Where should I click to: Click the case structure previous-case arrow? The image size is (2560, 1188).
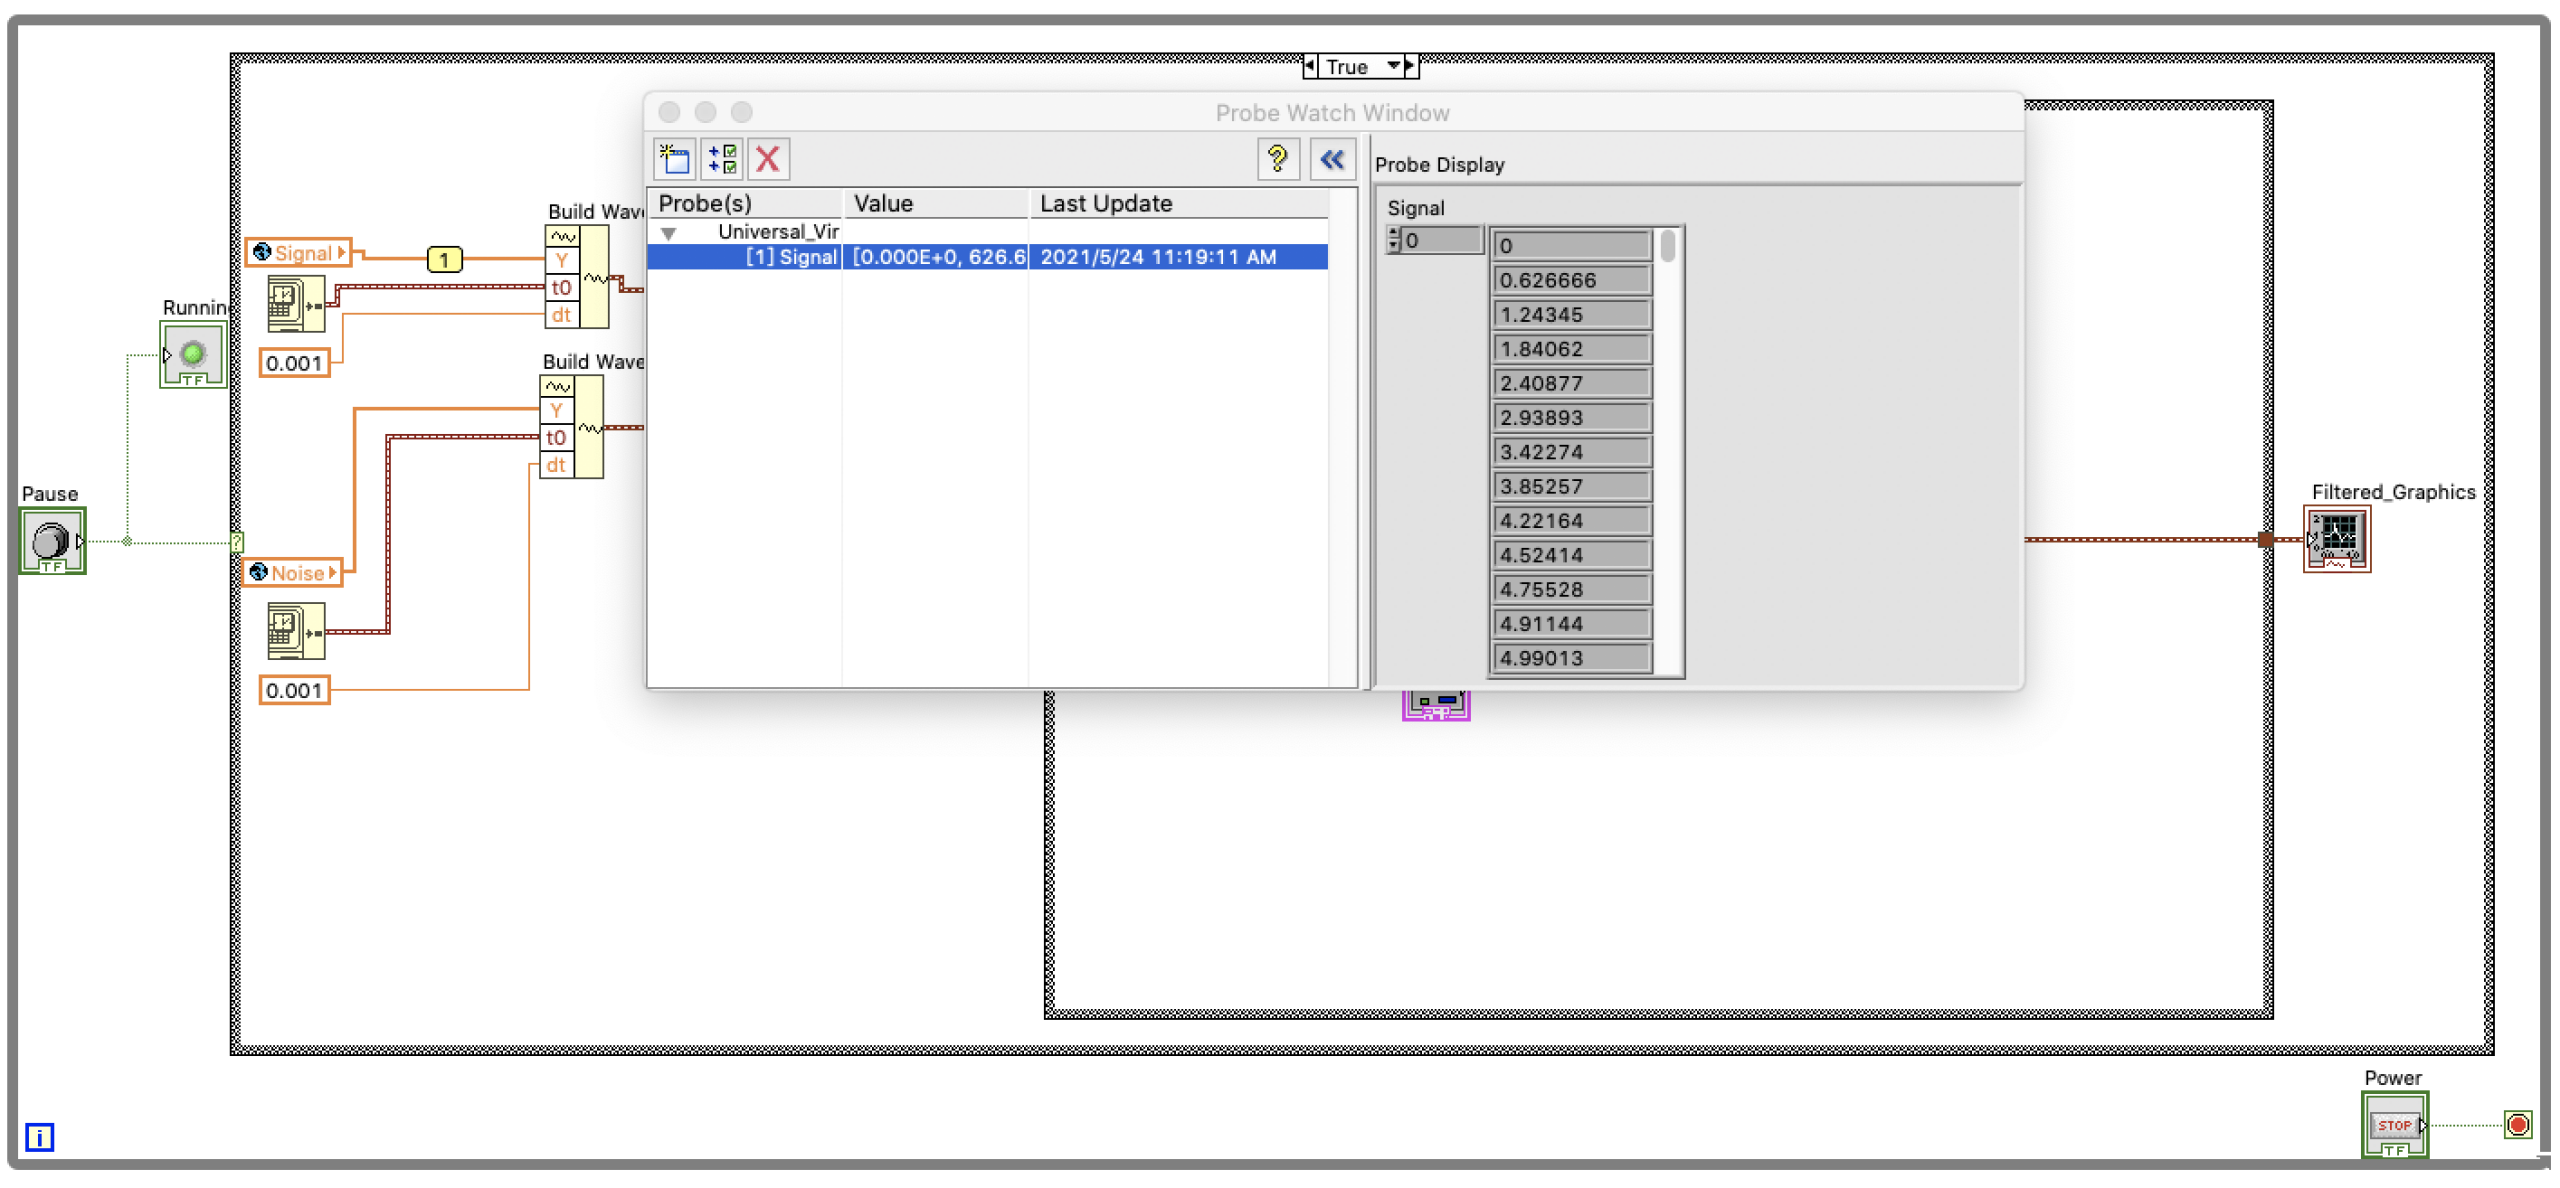(x=1310, y=66)
